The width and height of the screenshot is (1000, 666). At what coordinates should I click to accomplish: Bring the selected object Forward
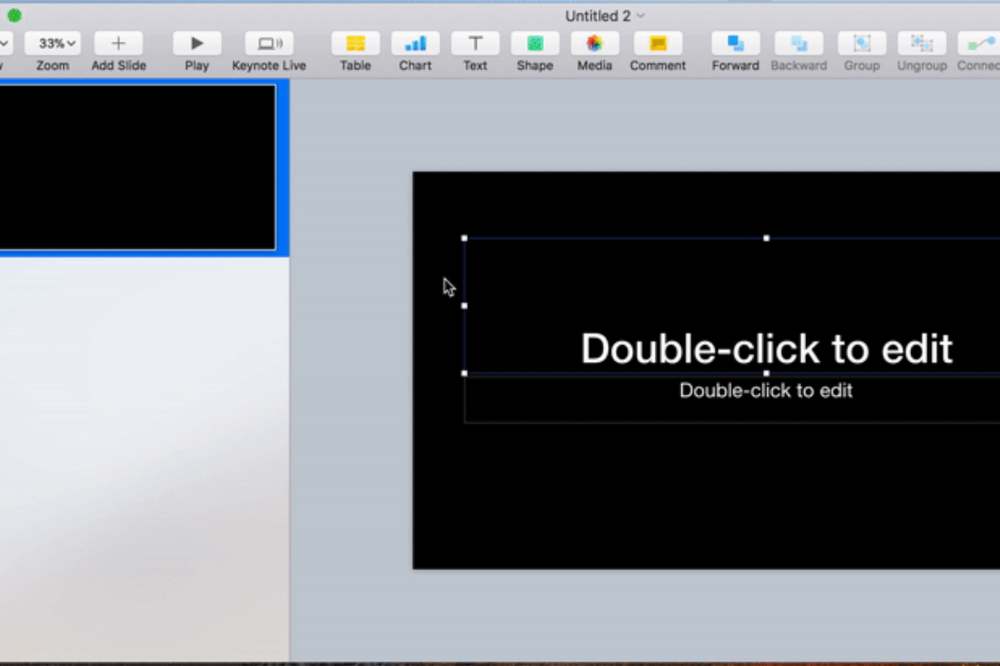735,43
